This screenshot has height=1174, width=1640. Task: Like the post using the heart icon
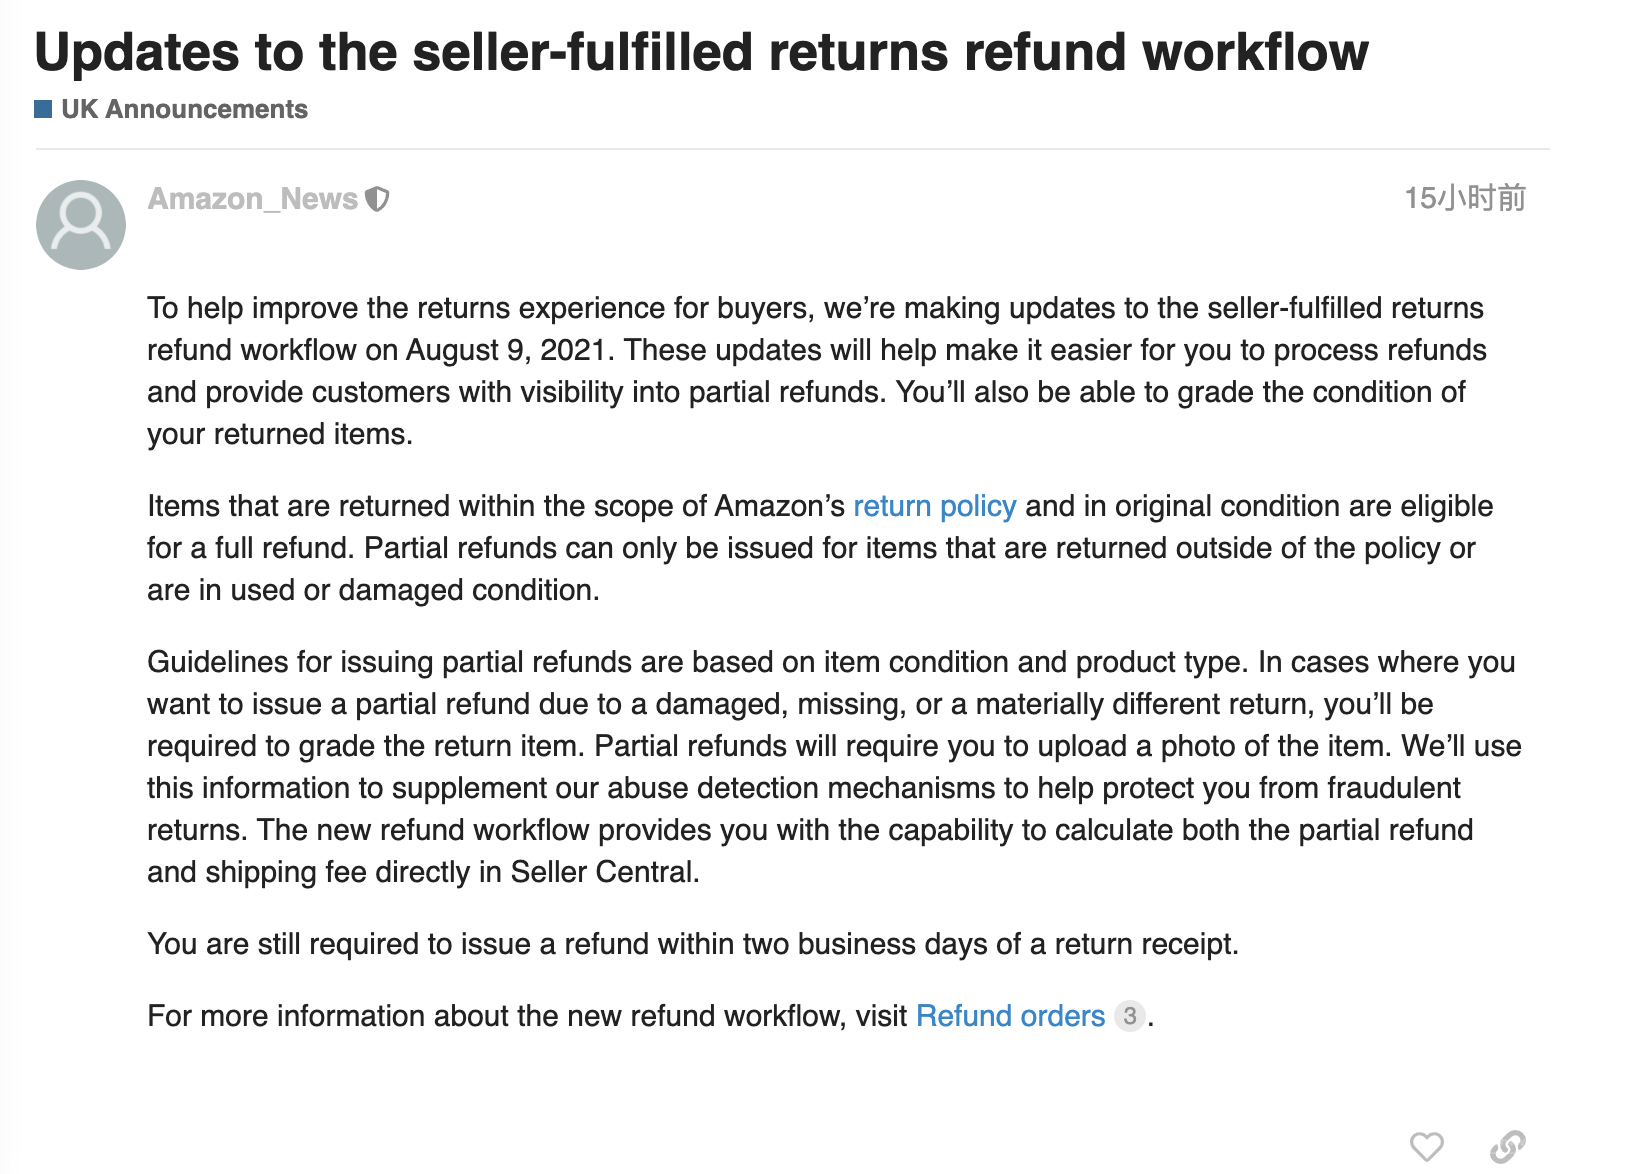(1426, 1146)
